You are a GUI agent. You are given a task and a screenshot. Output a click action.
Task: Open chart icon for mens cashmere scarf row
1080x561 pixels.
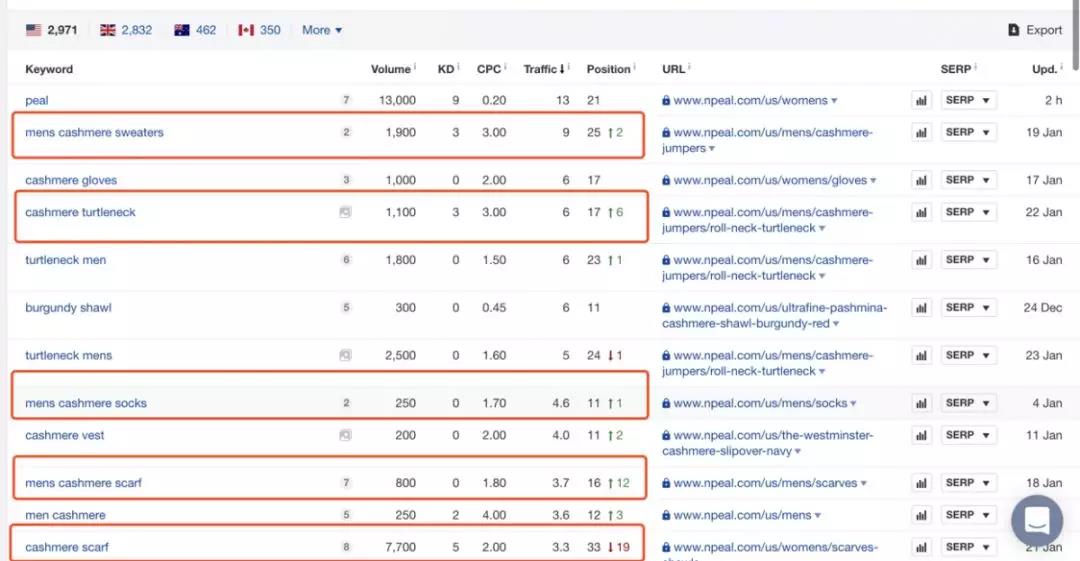(921, 483)
